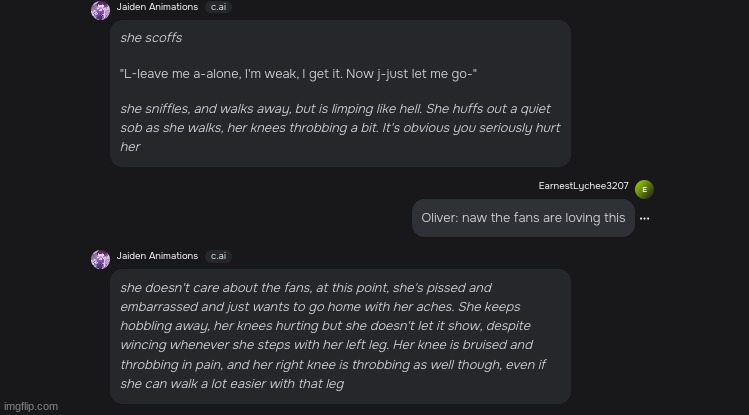Viewport: 749px width, 415px height.
Task: Click the c.ai badge on the last message
Action: click(x=218, y=256)
